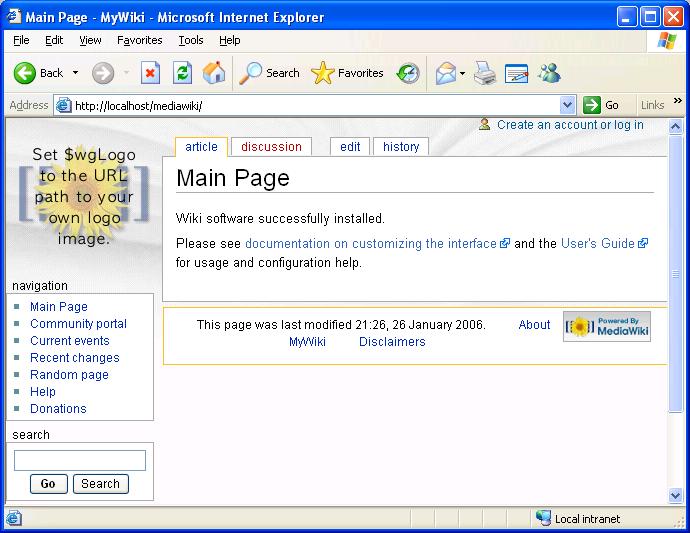This screenshot has height=533, width=690.
Task: Click the Print icon in toolbar
Action: (484, 73)
